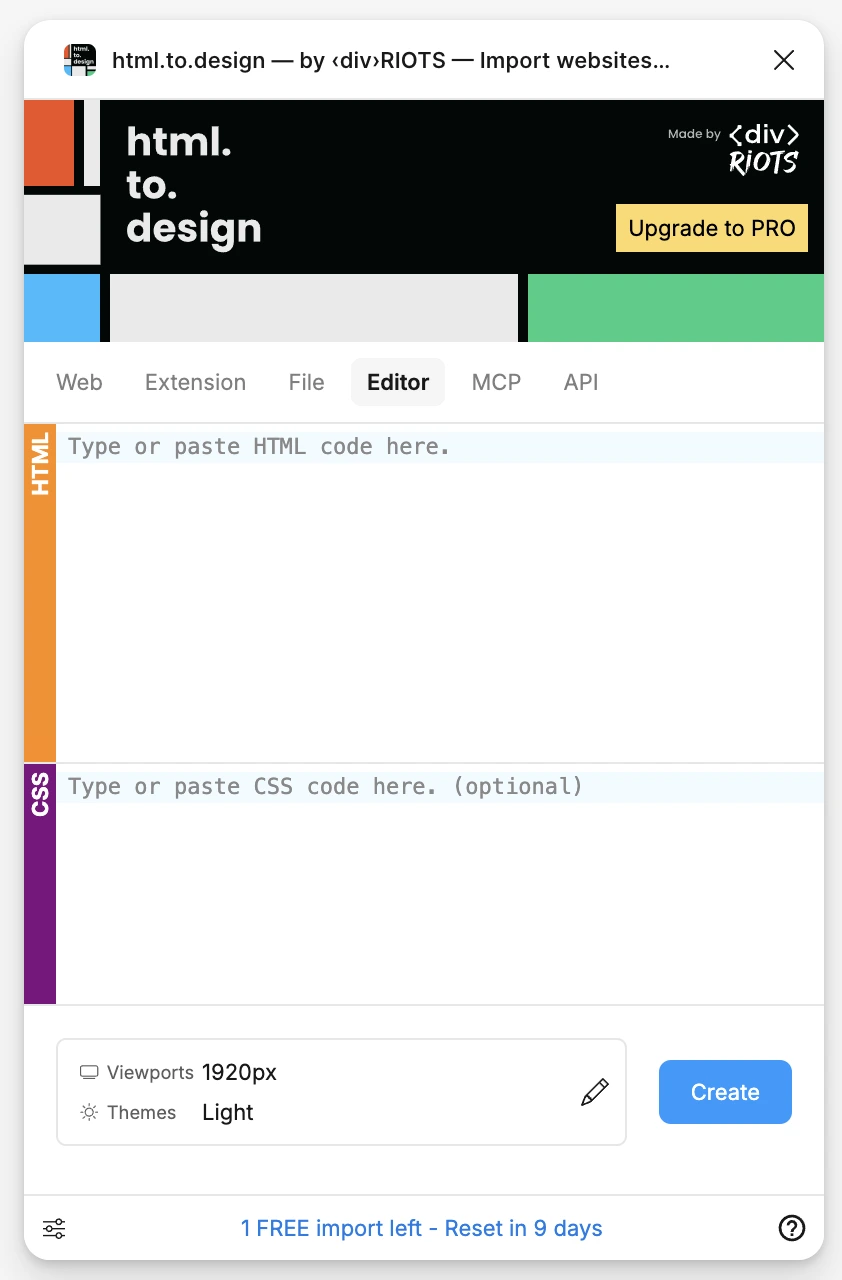Viewport: 842px width, 1280px height.
Task: Open settings sliders icon at bottom left
Action: pos(54,1228)
